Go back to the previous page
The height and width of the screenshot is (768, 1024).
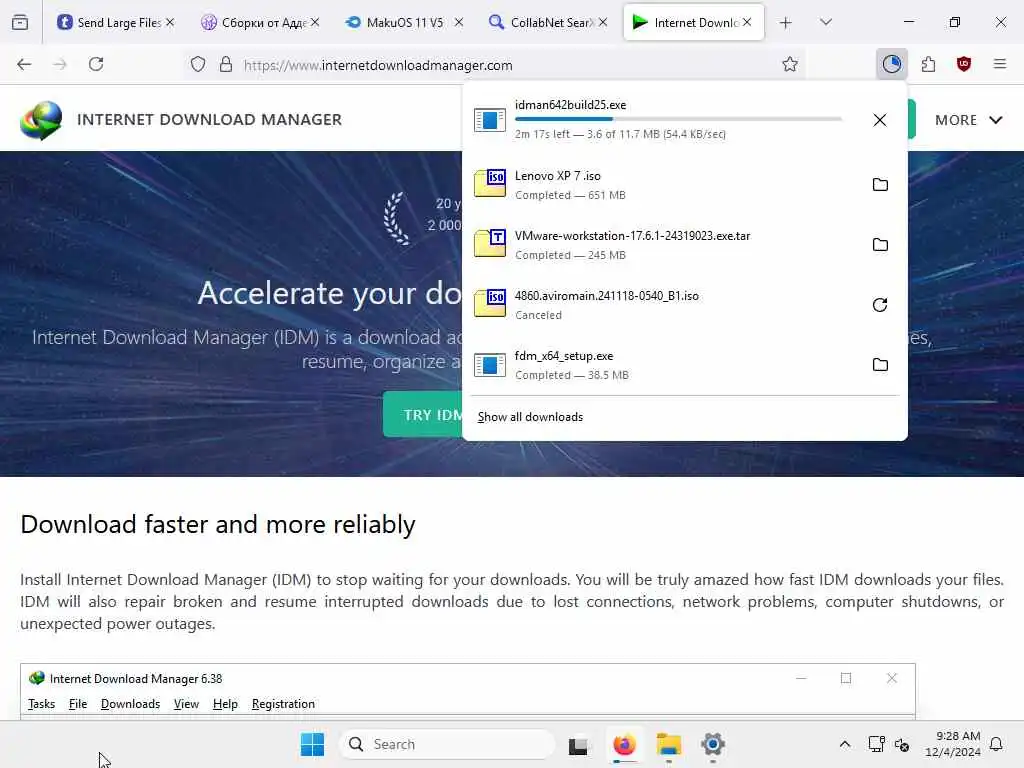click(24, 64)
